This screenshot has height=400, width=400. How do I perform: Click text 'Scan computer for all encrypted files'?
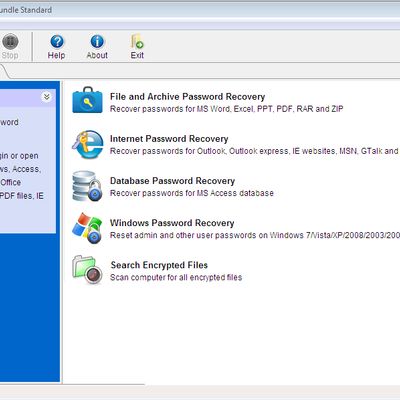coord(176,277)
